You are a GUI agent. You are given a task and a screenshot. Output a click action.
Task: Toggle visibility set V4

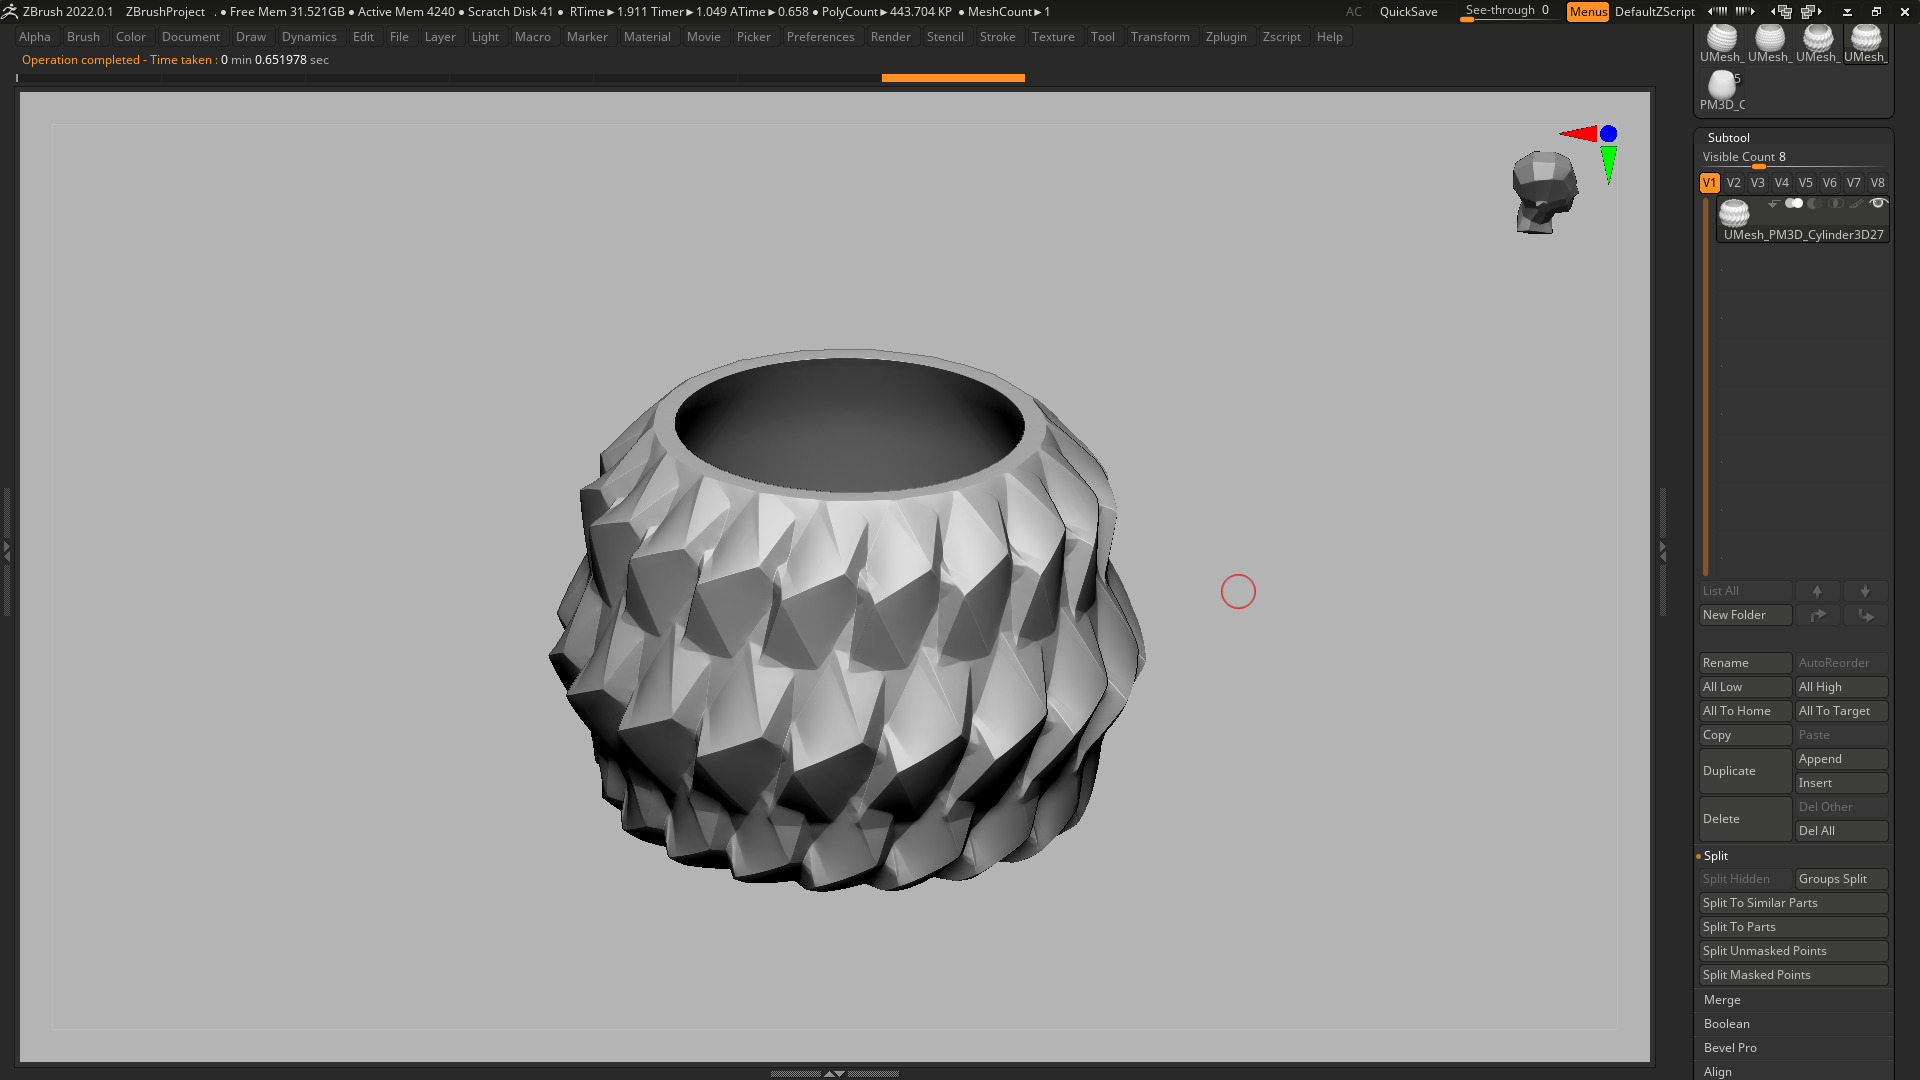tap(1781, 183)
